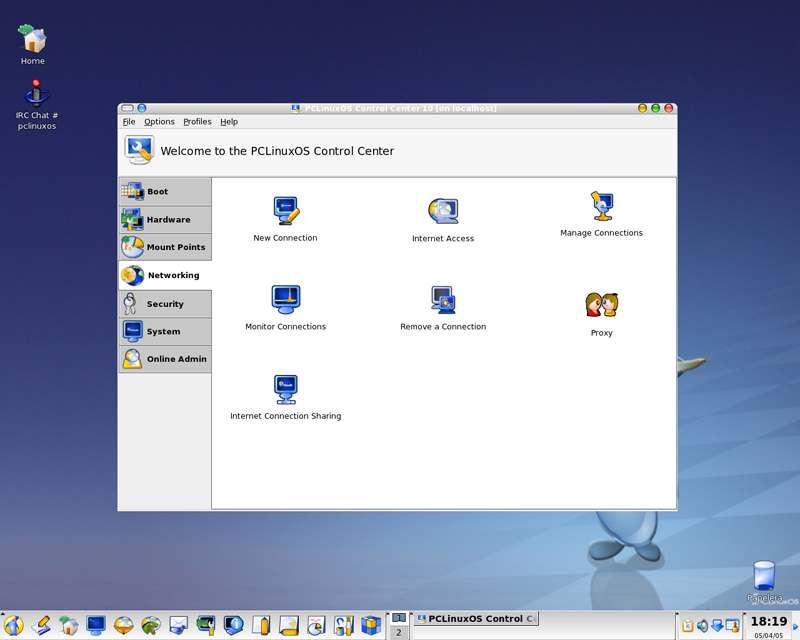
Task: Select the Networking section
Action: click(165, 276)
